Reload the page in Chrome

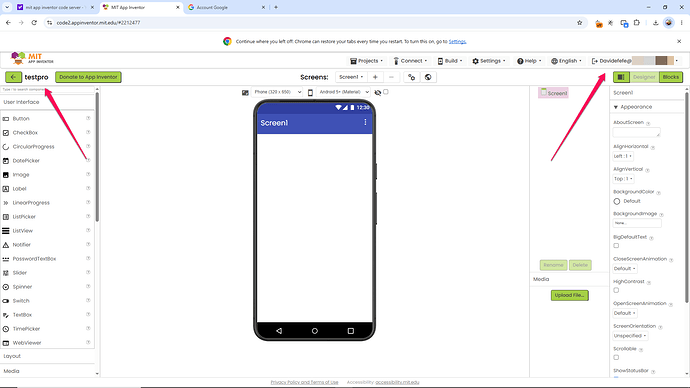[34, 22]
